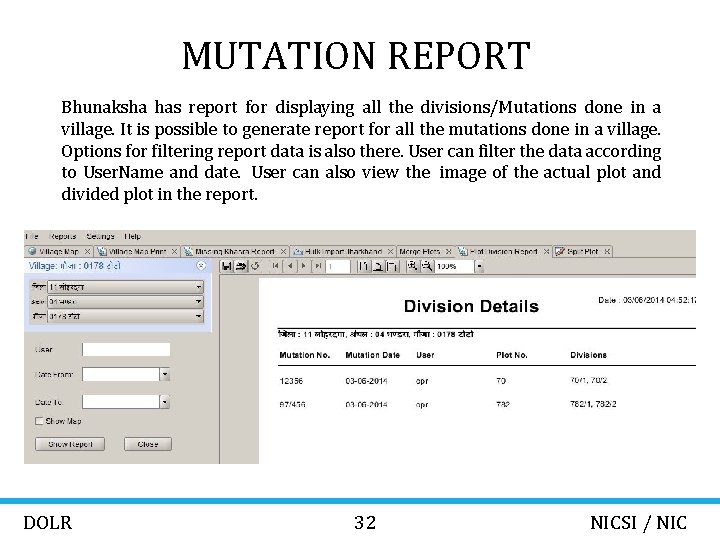Click the Divisions column header

588,355
